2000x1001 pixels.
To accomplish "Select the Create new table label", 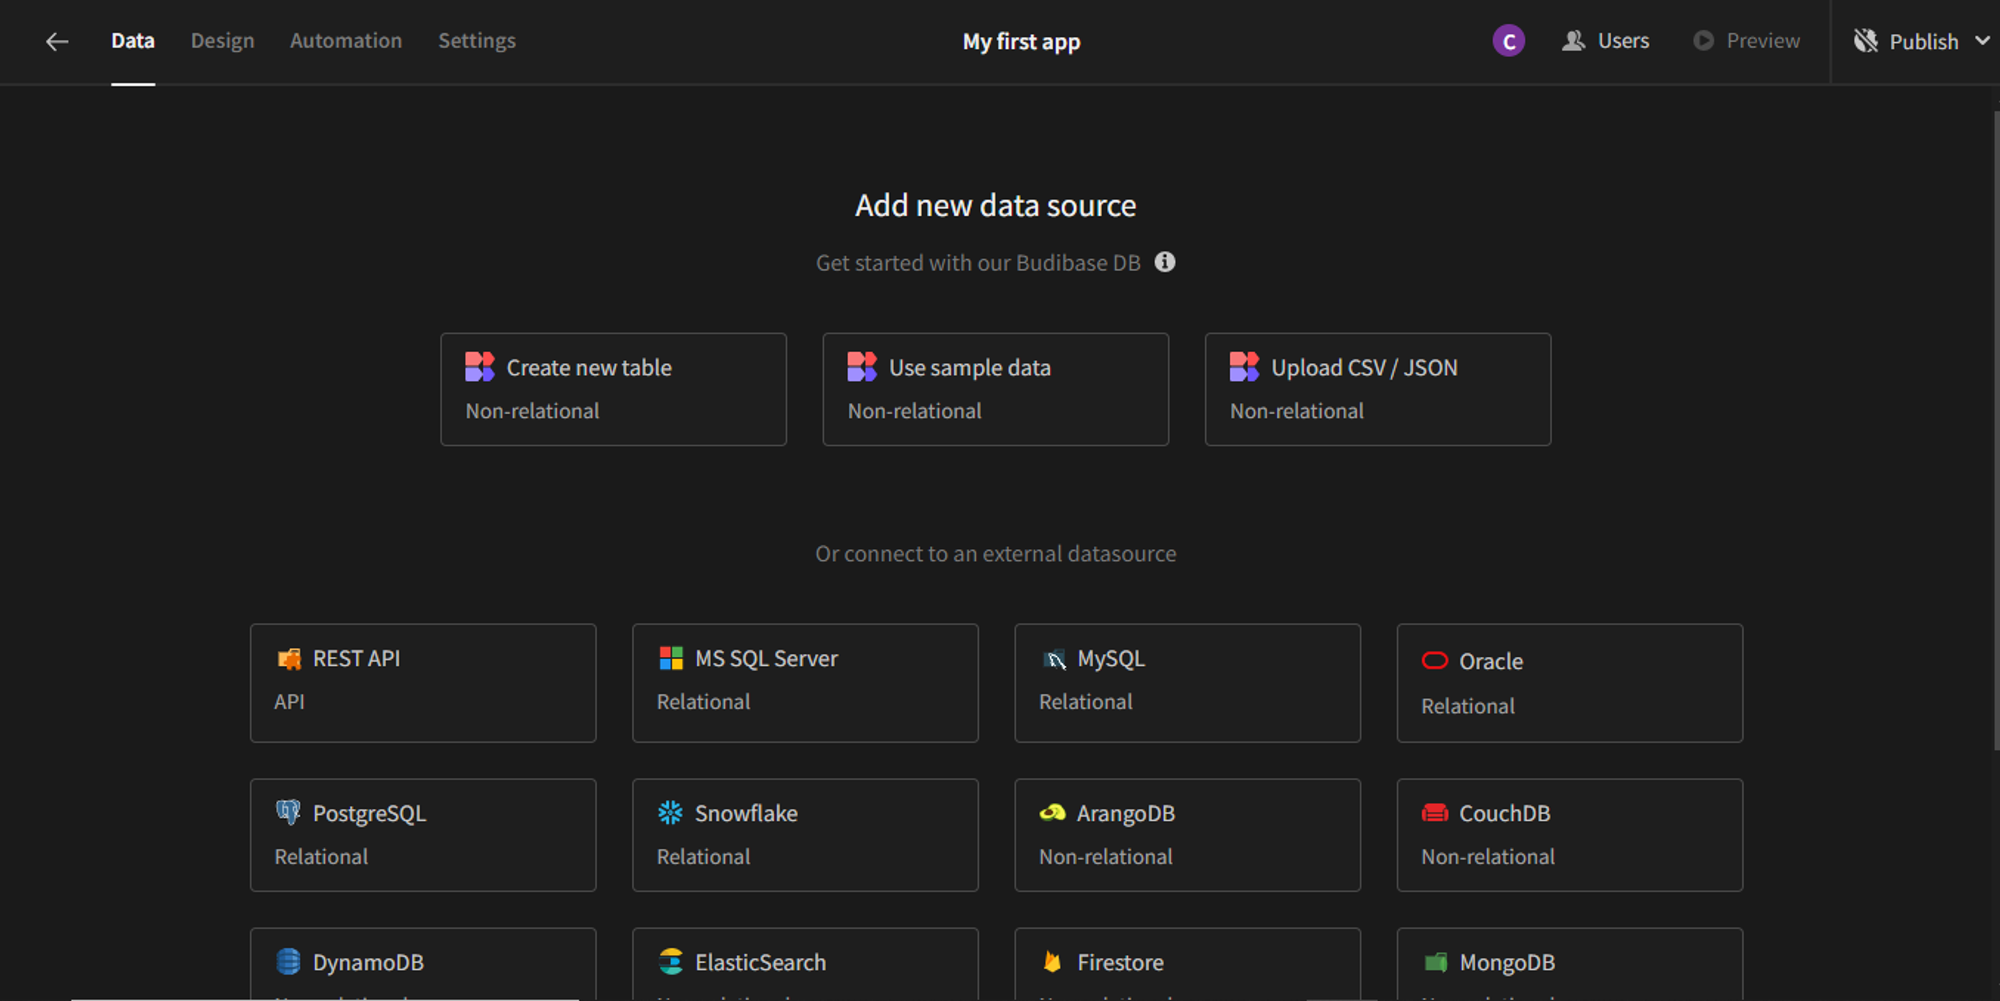I will click(589, 368).
